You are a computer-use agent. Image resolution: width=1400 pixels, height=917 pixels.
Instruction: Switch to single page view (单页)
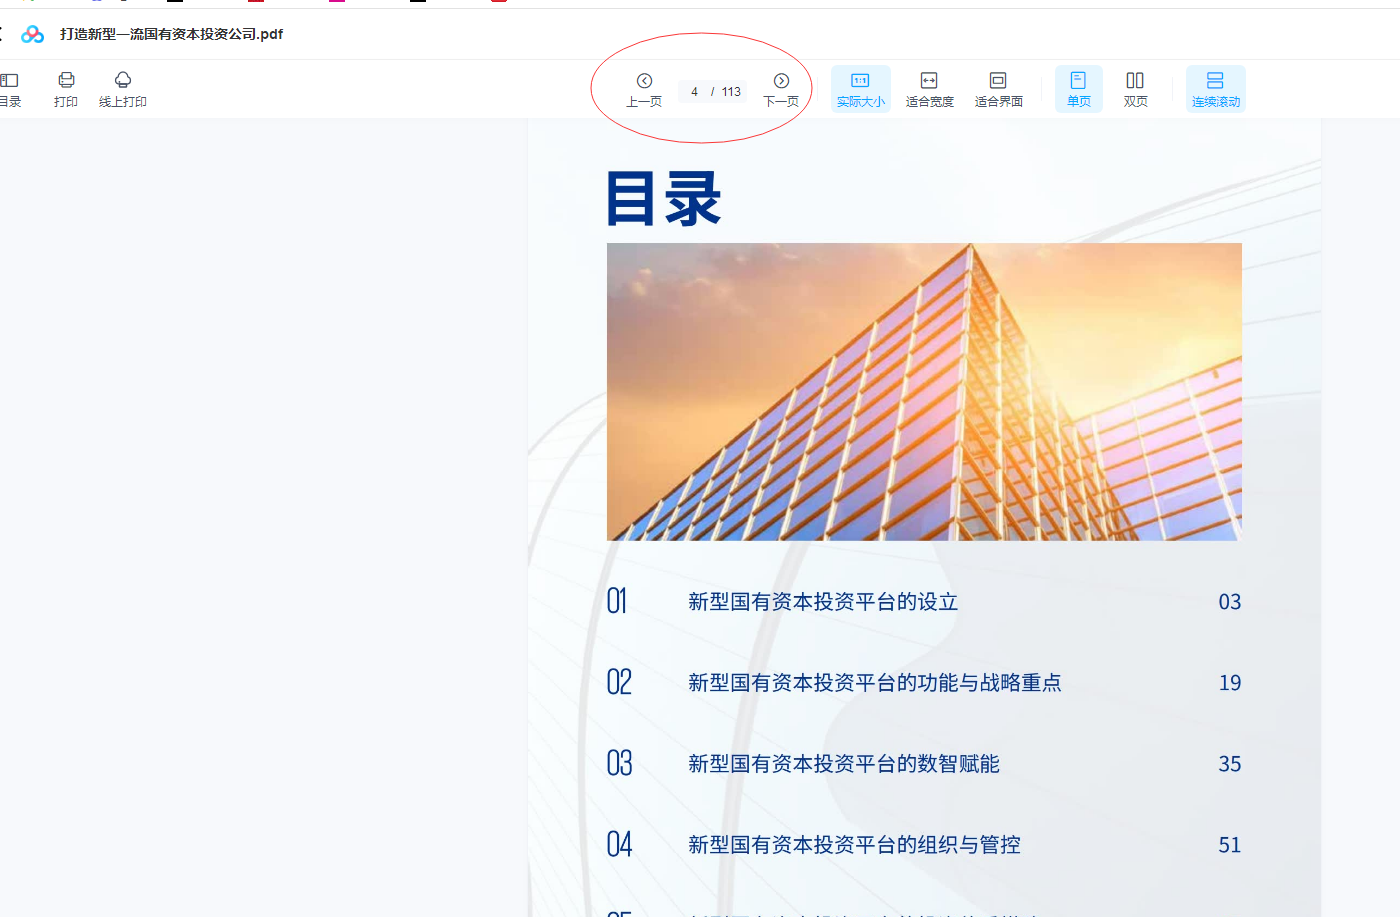pyautogui.click(x=1078, y=88)
